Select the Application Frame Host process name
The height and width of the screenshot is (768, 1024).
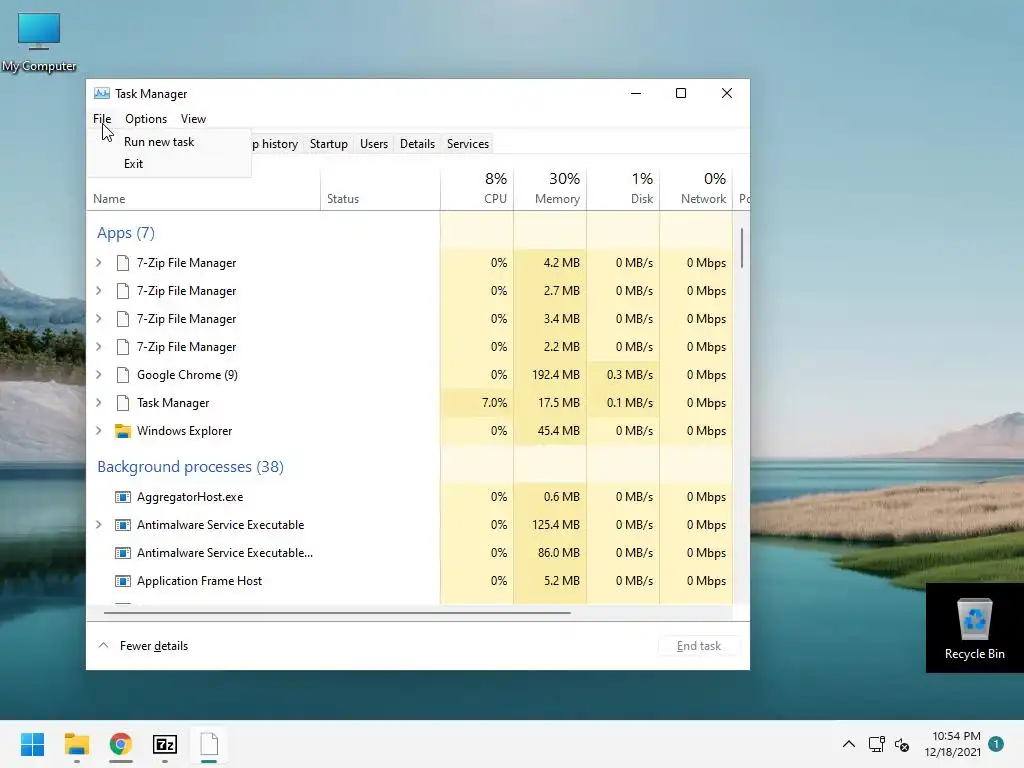click(x=199, y=581)
